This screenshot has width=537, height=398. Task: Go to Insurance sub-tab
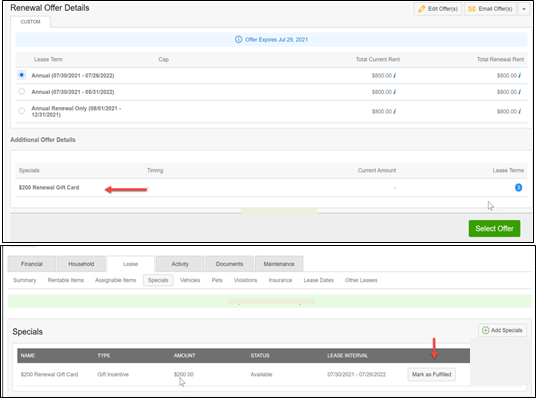click(280, 280)
